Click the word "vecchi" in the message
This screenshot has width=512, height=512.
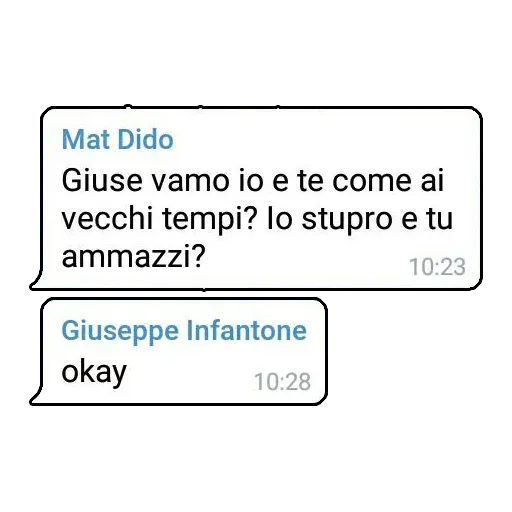pyautogui.click(x=107, y=219)
